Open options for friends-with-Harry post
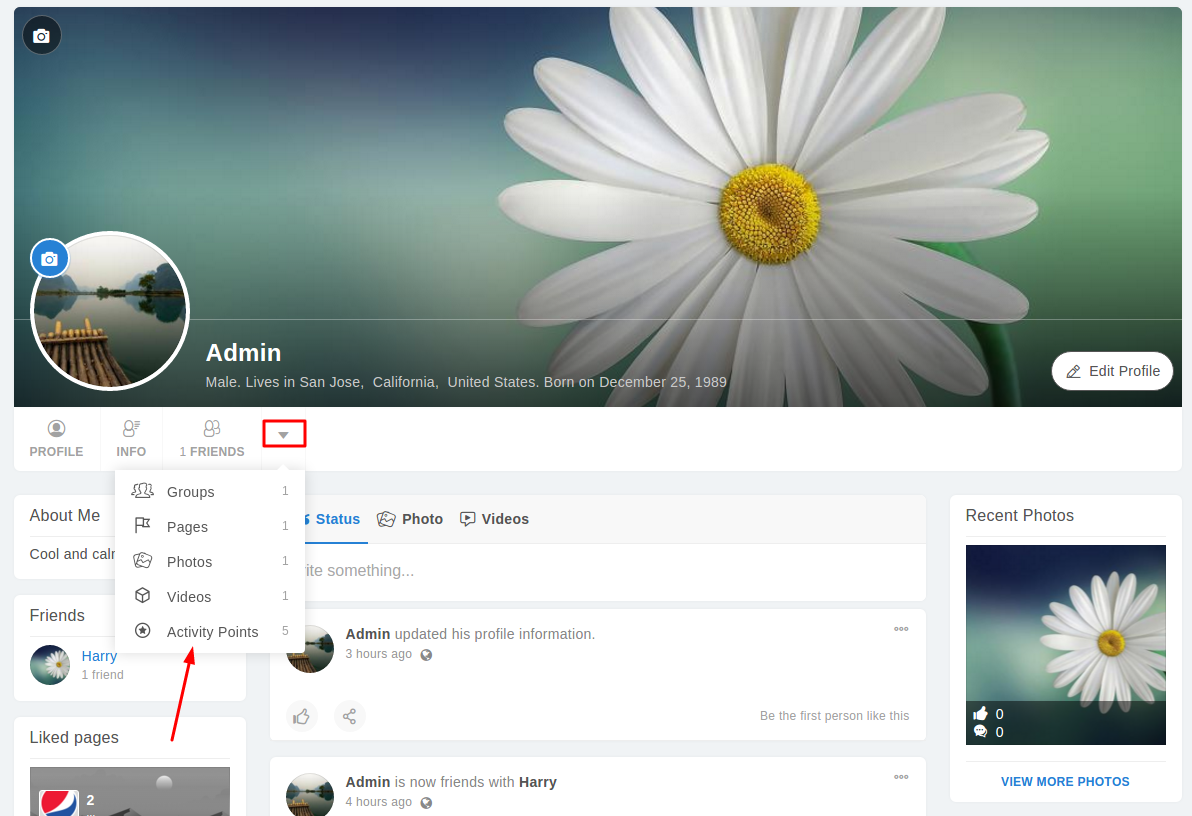This screenshot has width=1192, height=816. coord(901,777)
